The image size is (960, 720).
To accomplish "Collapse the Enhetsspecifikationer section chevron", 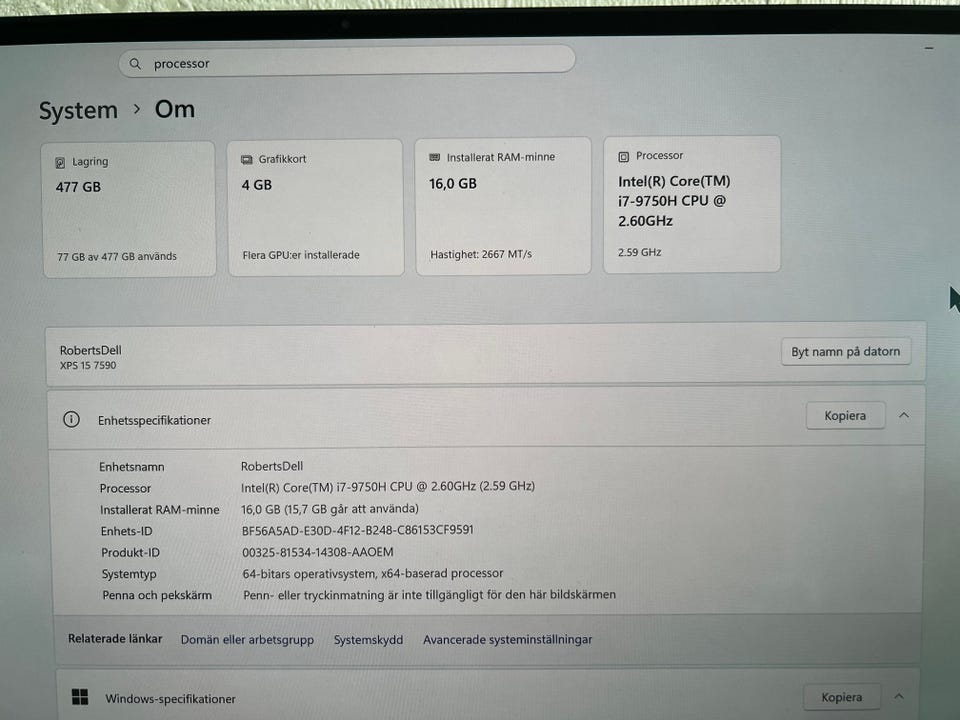I will click(904, 415).
